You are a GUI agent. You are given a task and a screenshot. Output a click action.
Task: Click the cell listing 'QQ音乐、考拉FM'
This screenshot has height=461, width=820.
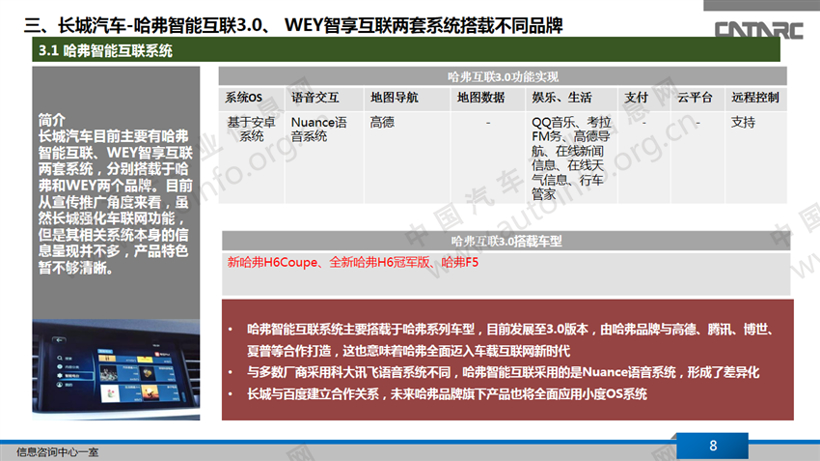[571, 158]
